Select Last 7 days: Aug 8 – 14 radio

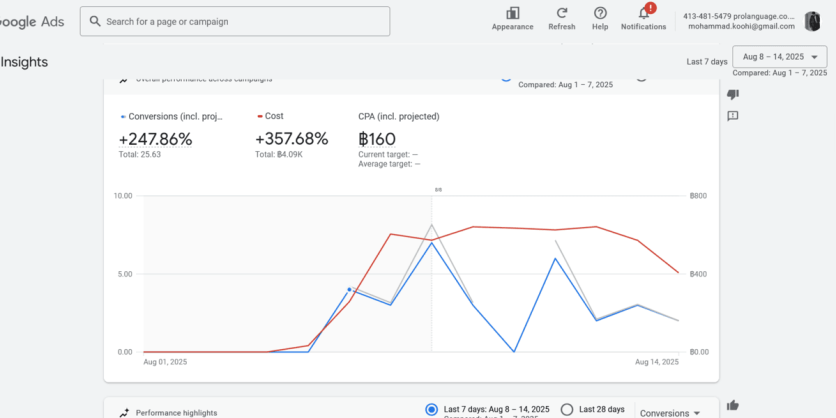tap(431, 409)
